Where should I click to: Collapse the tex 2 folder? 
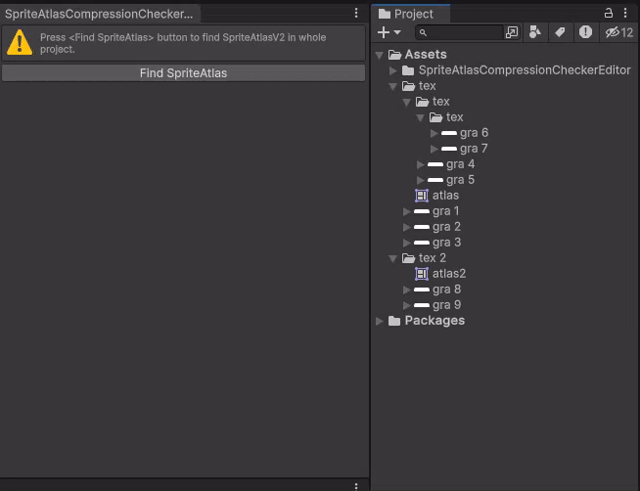point(393,258)
